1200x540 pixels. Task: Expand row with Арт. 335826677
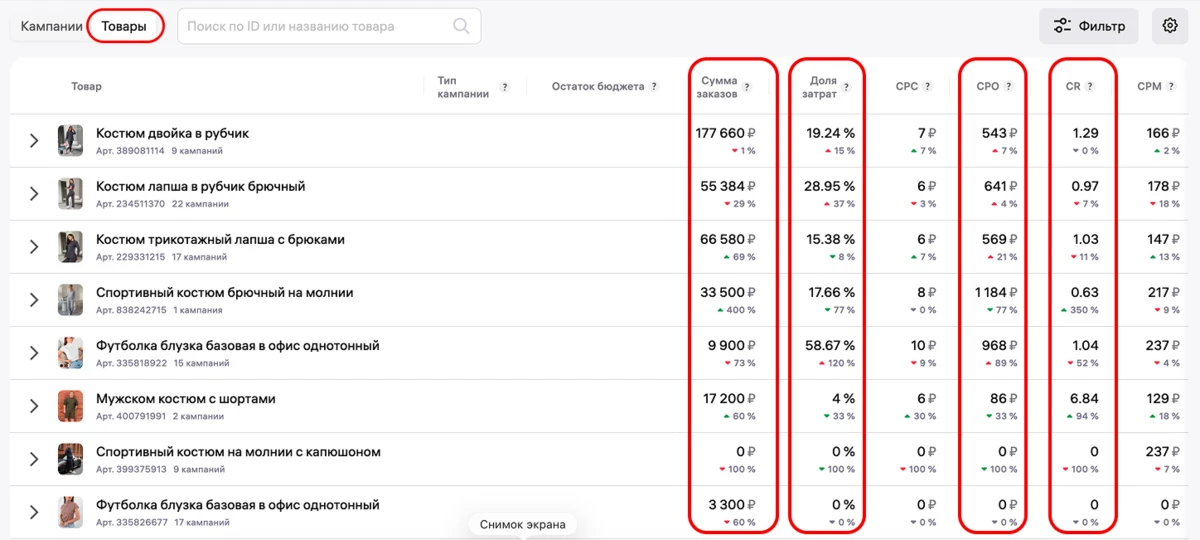34,512
